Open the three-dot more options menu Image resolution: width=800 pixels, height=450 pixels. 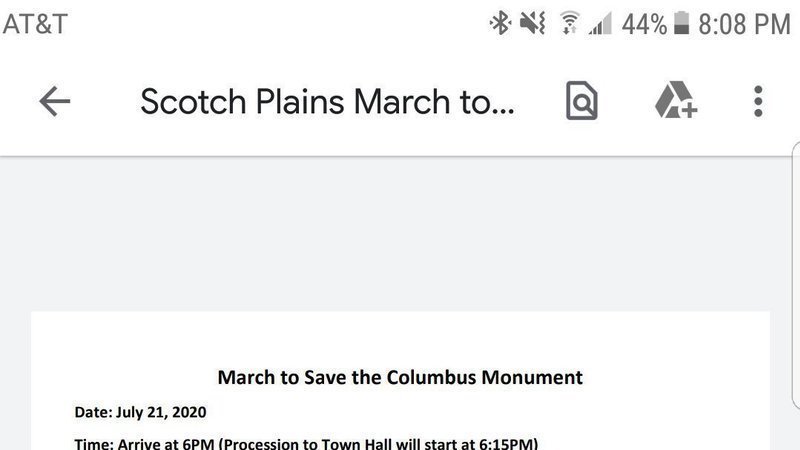(x=758, y=101)
